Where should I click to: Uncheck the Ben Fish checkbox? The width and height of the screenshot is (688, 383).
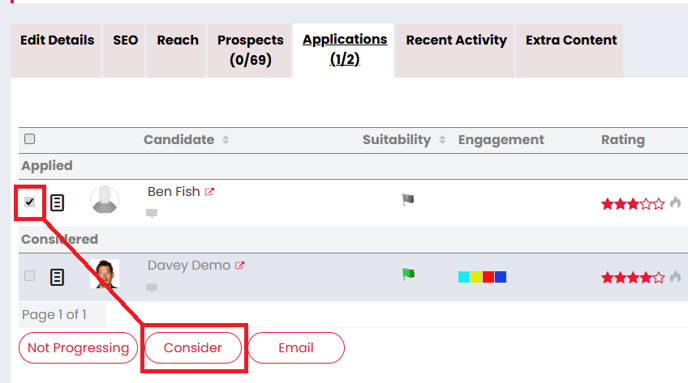pyautogui.click(x=29, y=202)
